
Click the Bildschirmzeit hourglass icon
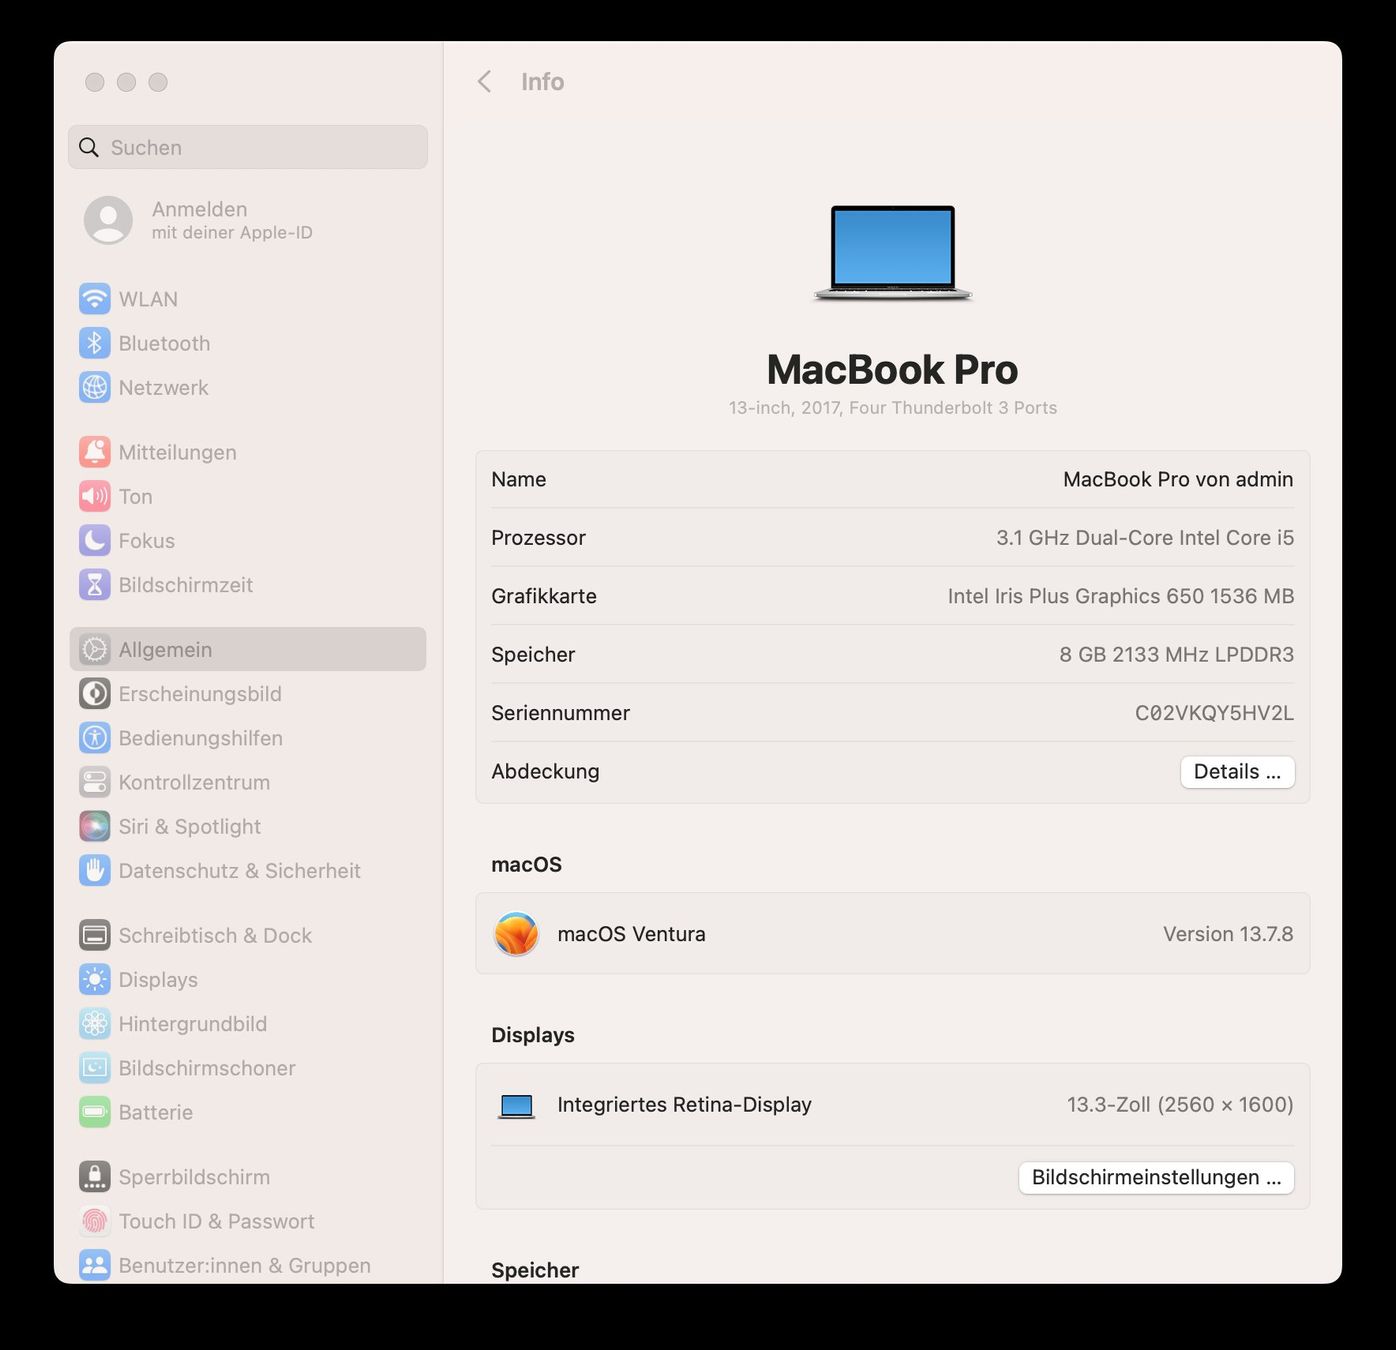pyautogui.click(x=95, y=584)
